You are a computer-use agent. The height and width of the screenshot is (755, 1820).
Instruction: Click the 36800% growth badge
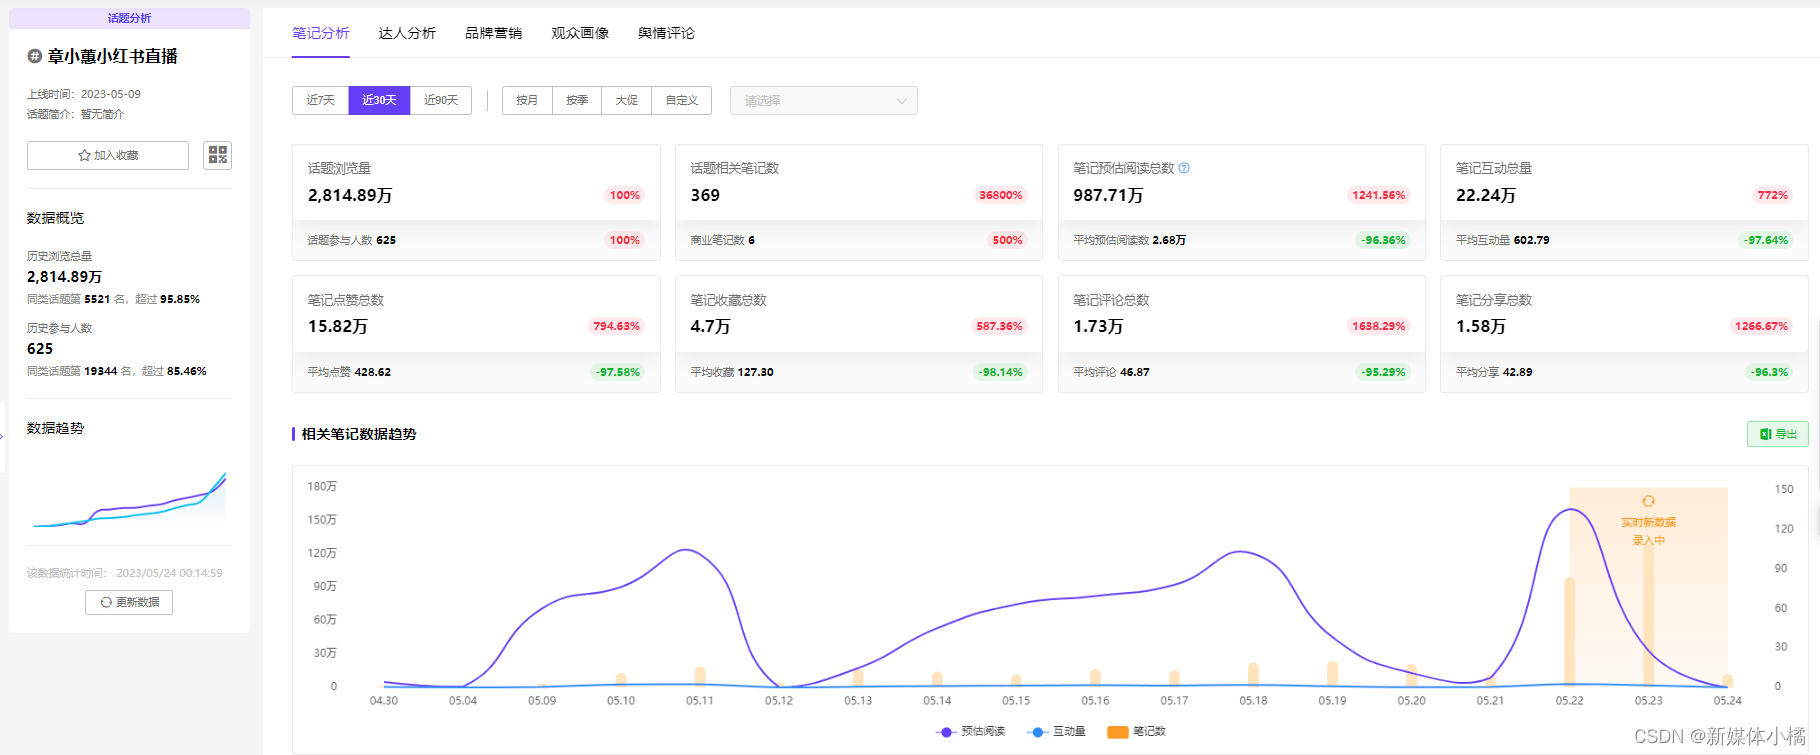(1001, 195)
